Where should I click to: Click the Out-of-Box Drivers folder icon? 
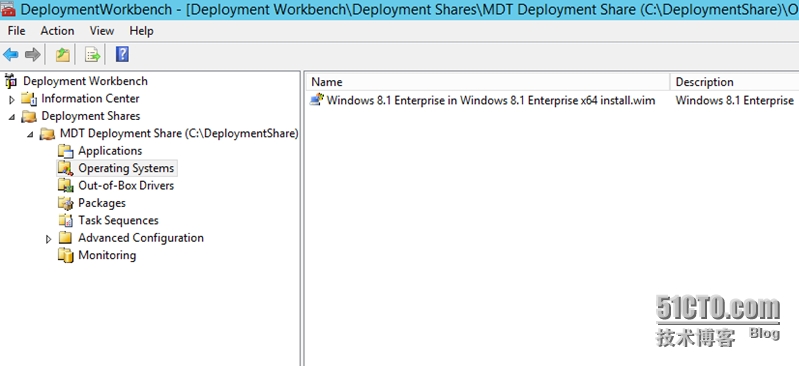click(66, 186)
